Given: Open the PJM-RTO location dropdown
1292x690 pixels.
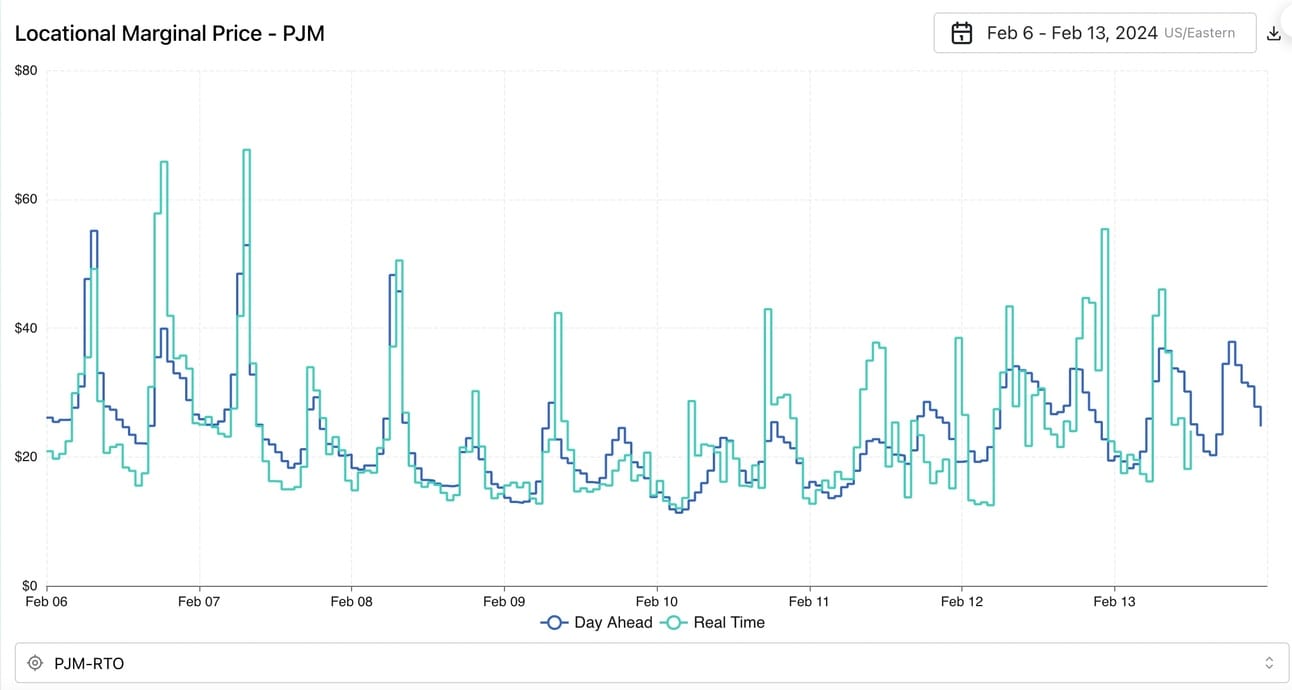Looking at the screenshot, I should pyautogui.click(x=646, y=663).
